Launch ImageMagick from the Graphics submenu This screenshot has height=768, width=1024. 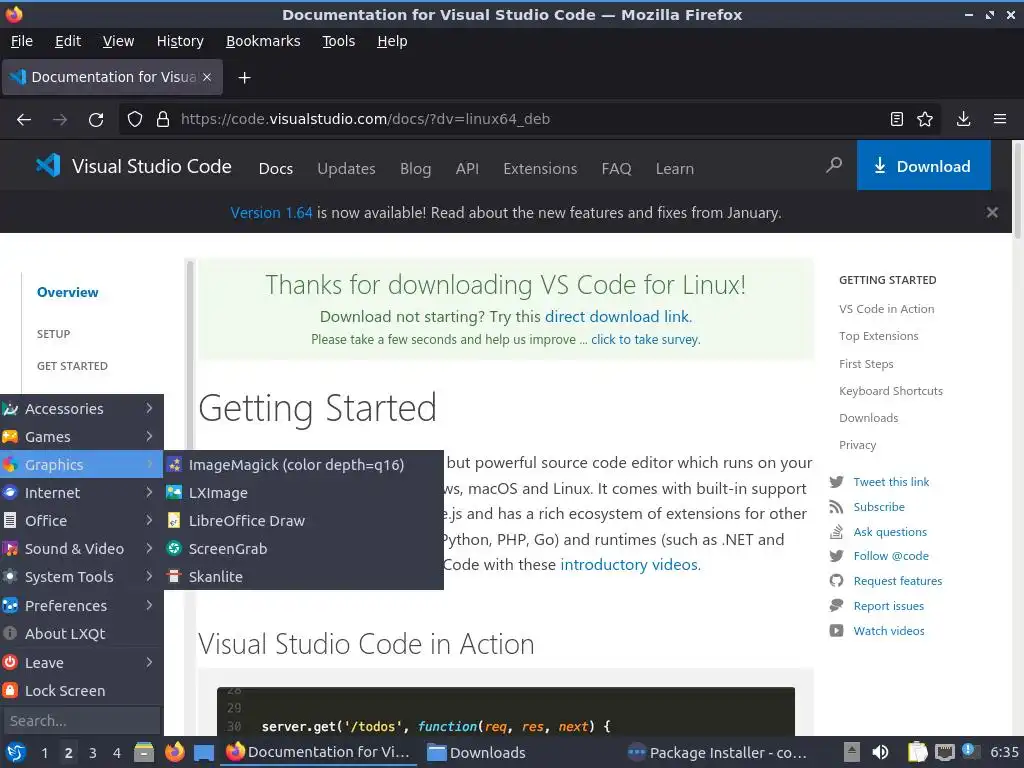tap(304, 464)
